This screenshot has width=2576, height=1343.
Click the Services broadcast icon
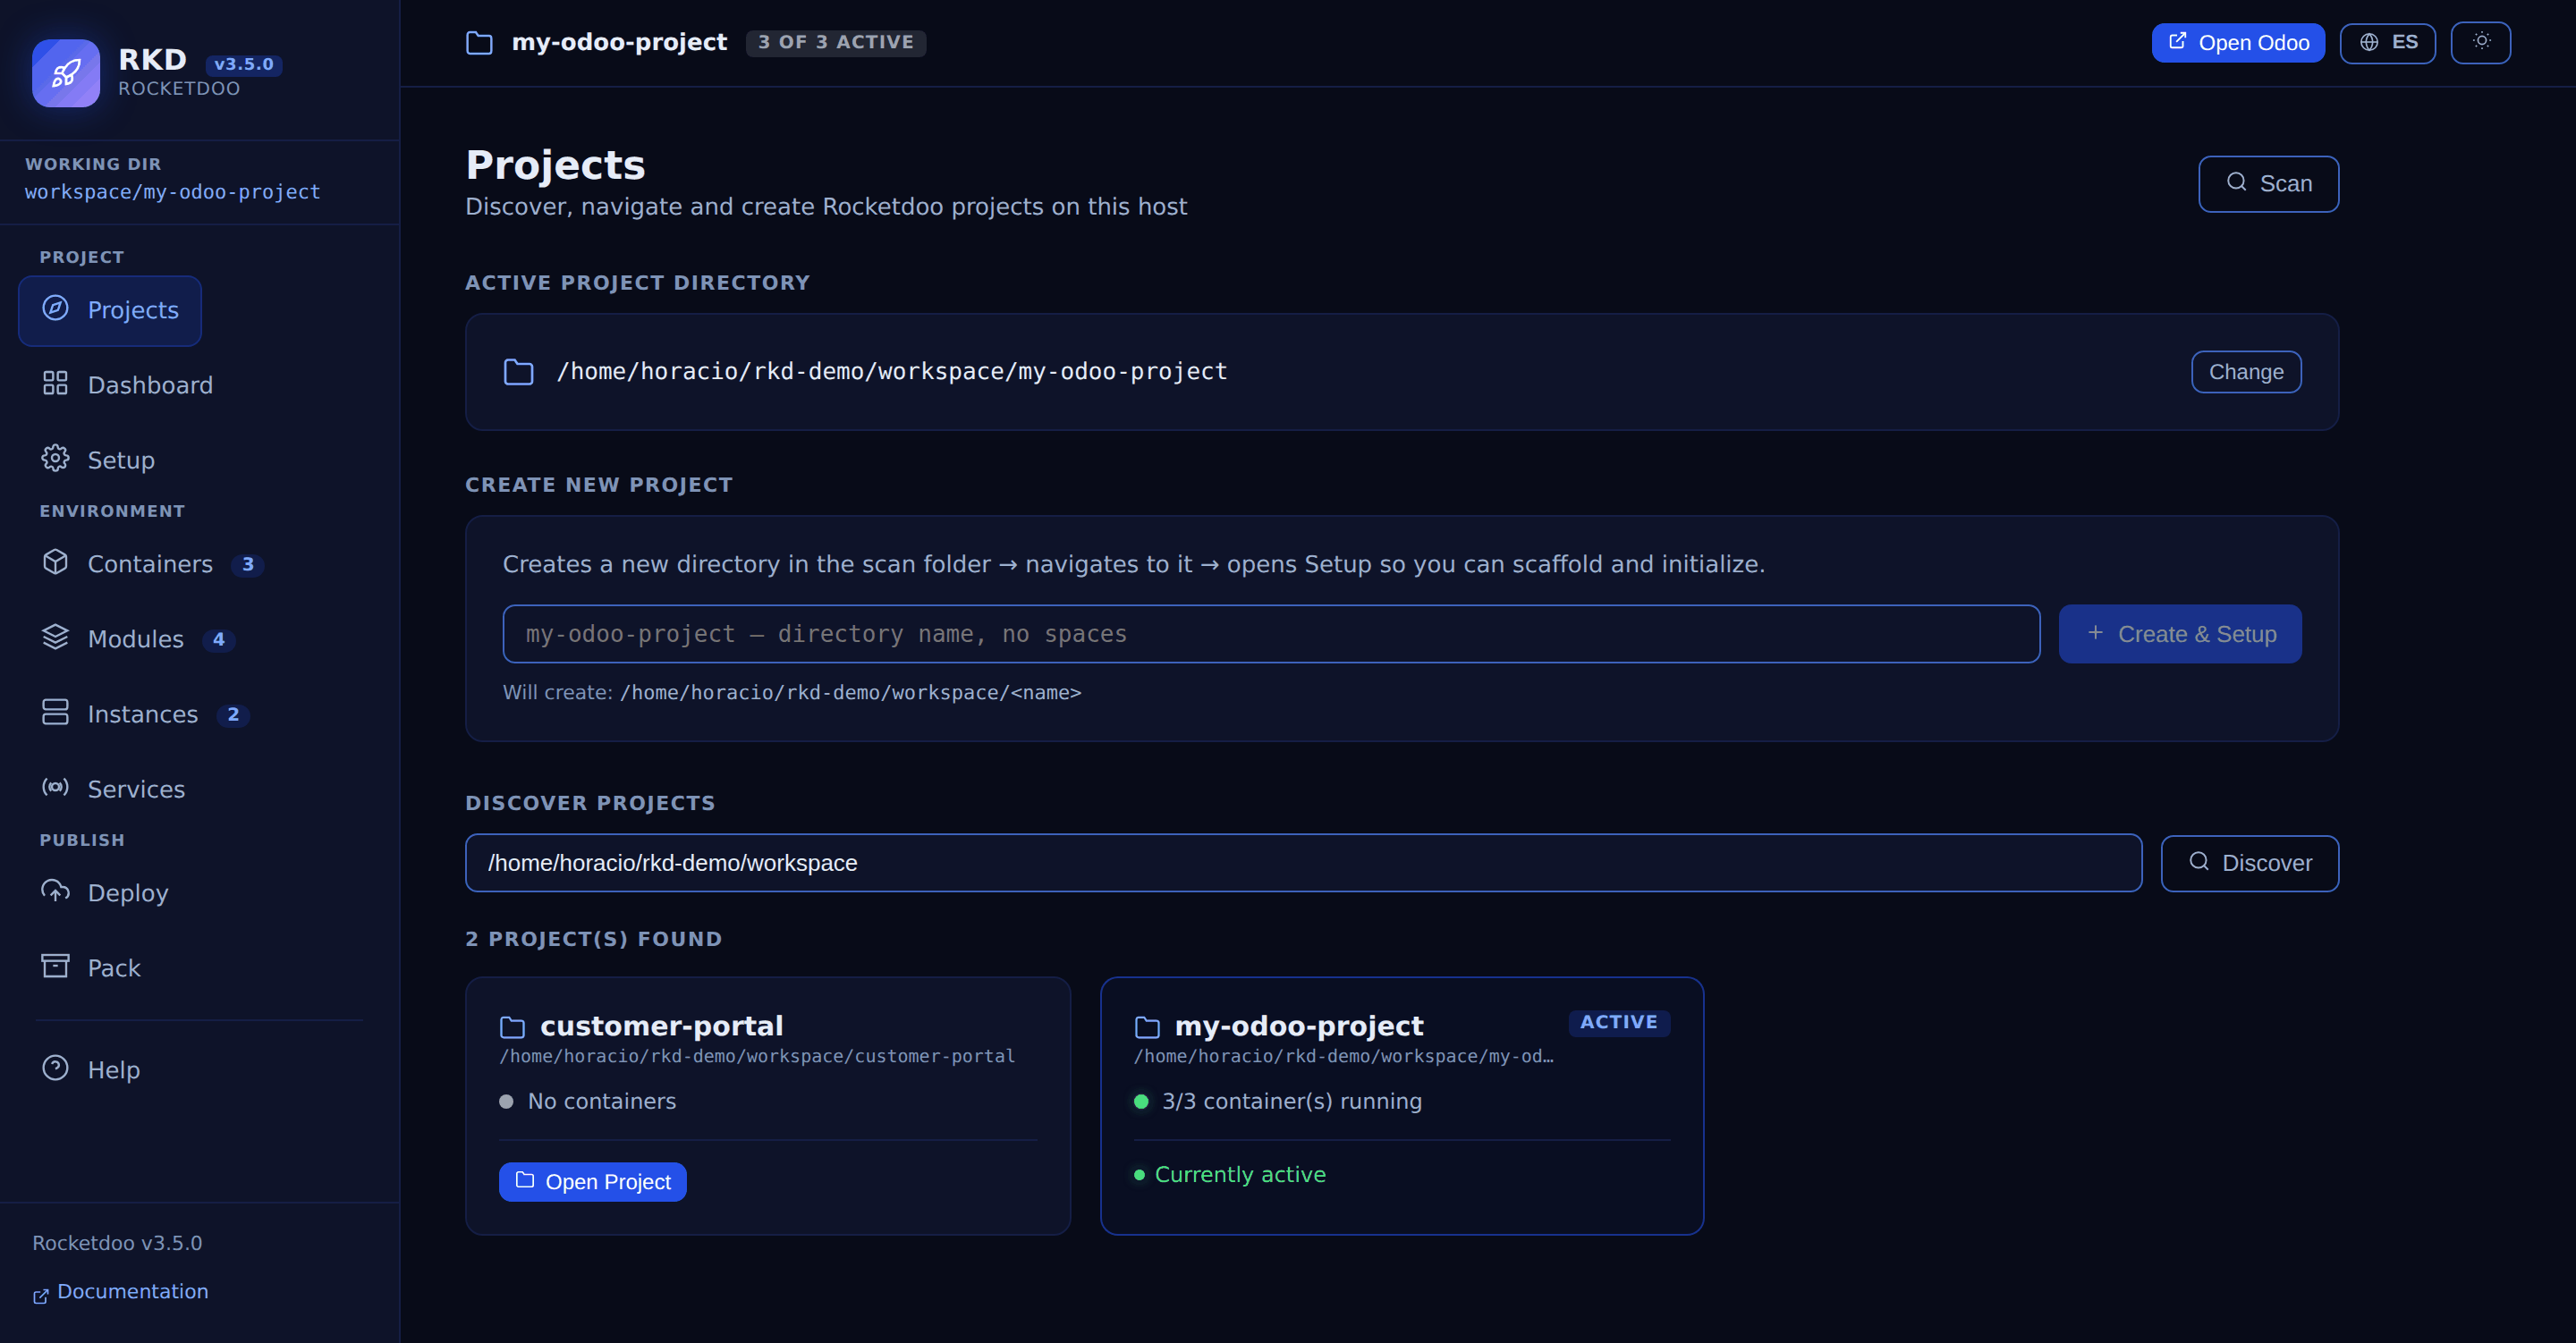point(56,788)
